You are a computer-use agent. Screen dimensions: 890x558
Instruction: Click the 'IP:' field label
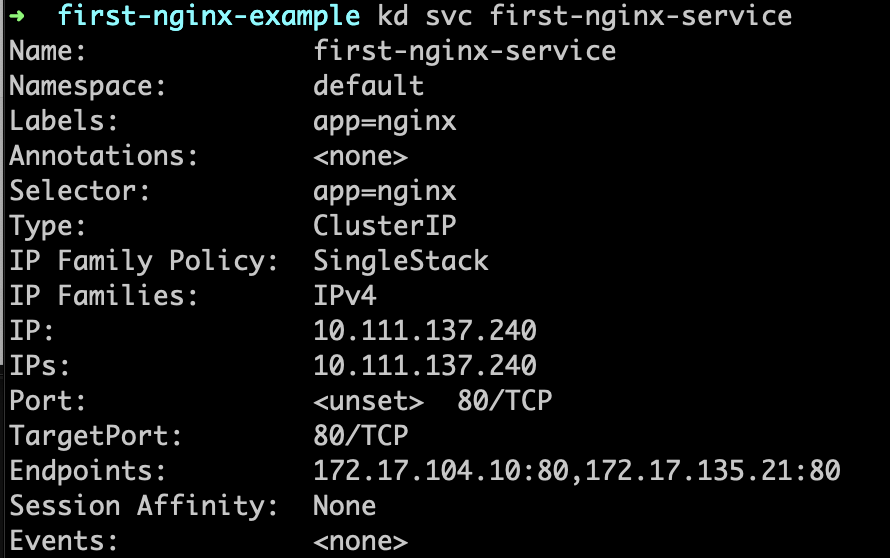tap(32, 331)
